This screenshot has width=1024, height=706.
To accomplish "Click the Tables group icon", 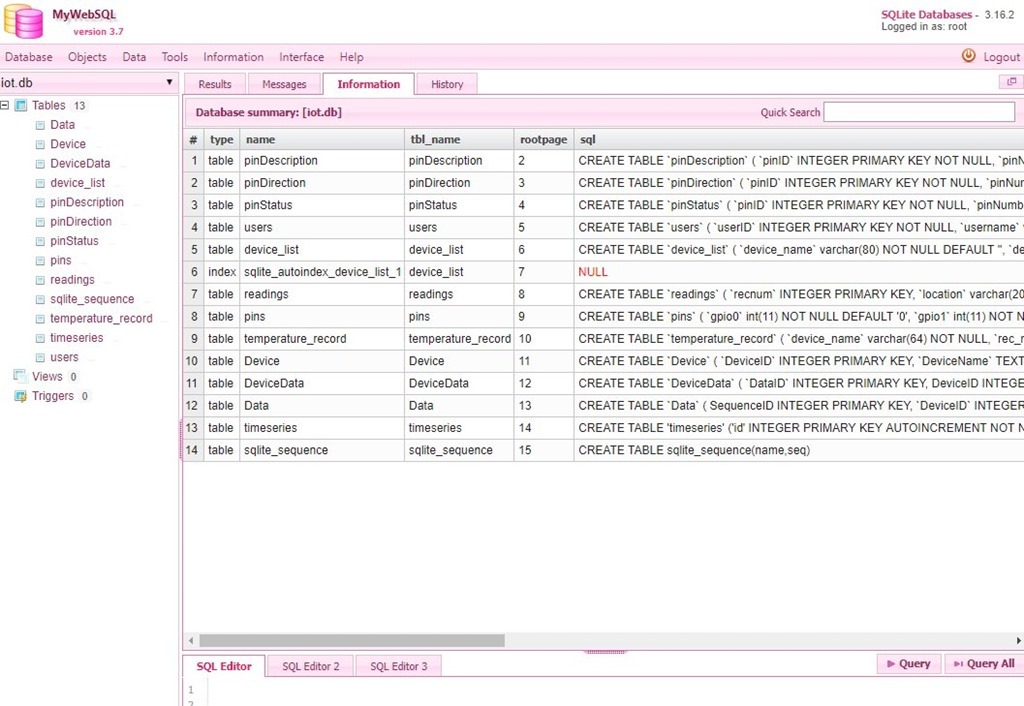I will point(21,106).
